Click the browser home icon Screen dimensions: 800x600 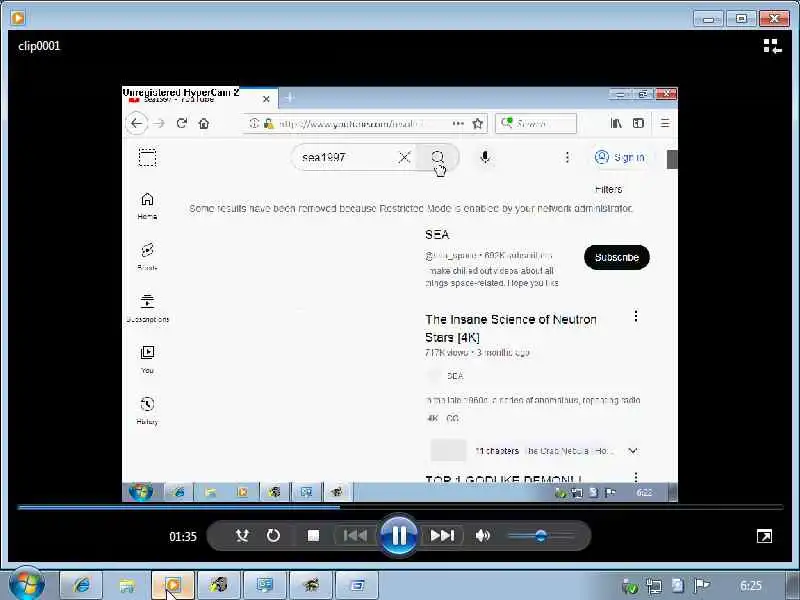tap(204, 123)
